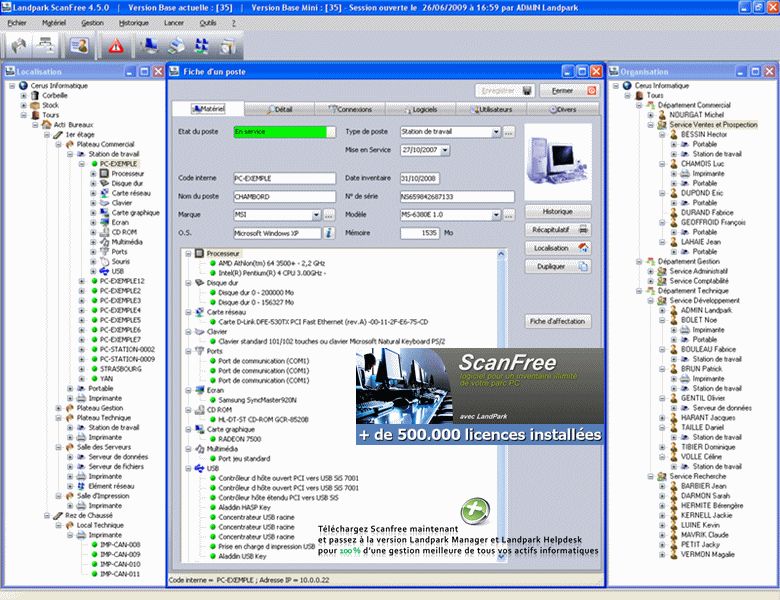Open the Marque dropdown arrow
This screenshot has width=780, height=600.
[x=316, y=215]
